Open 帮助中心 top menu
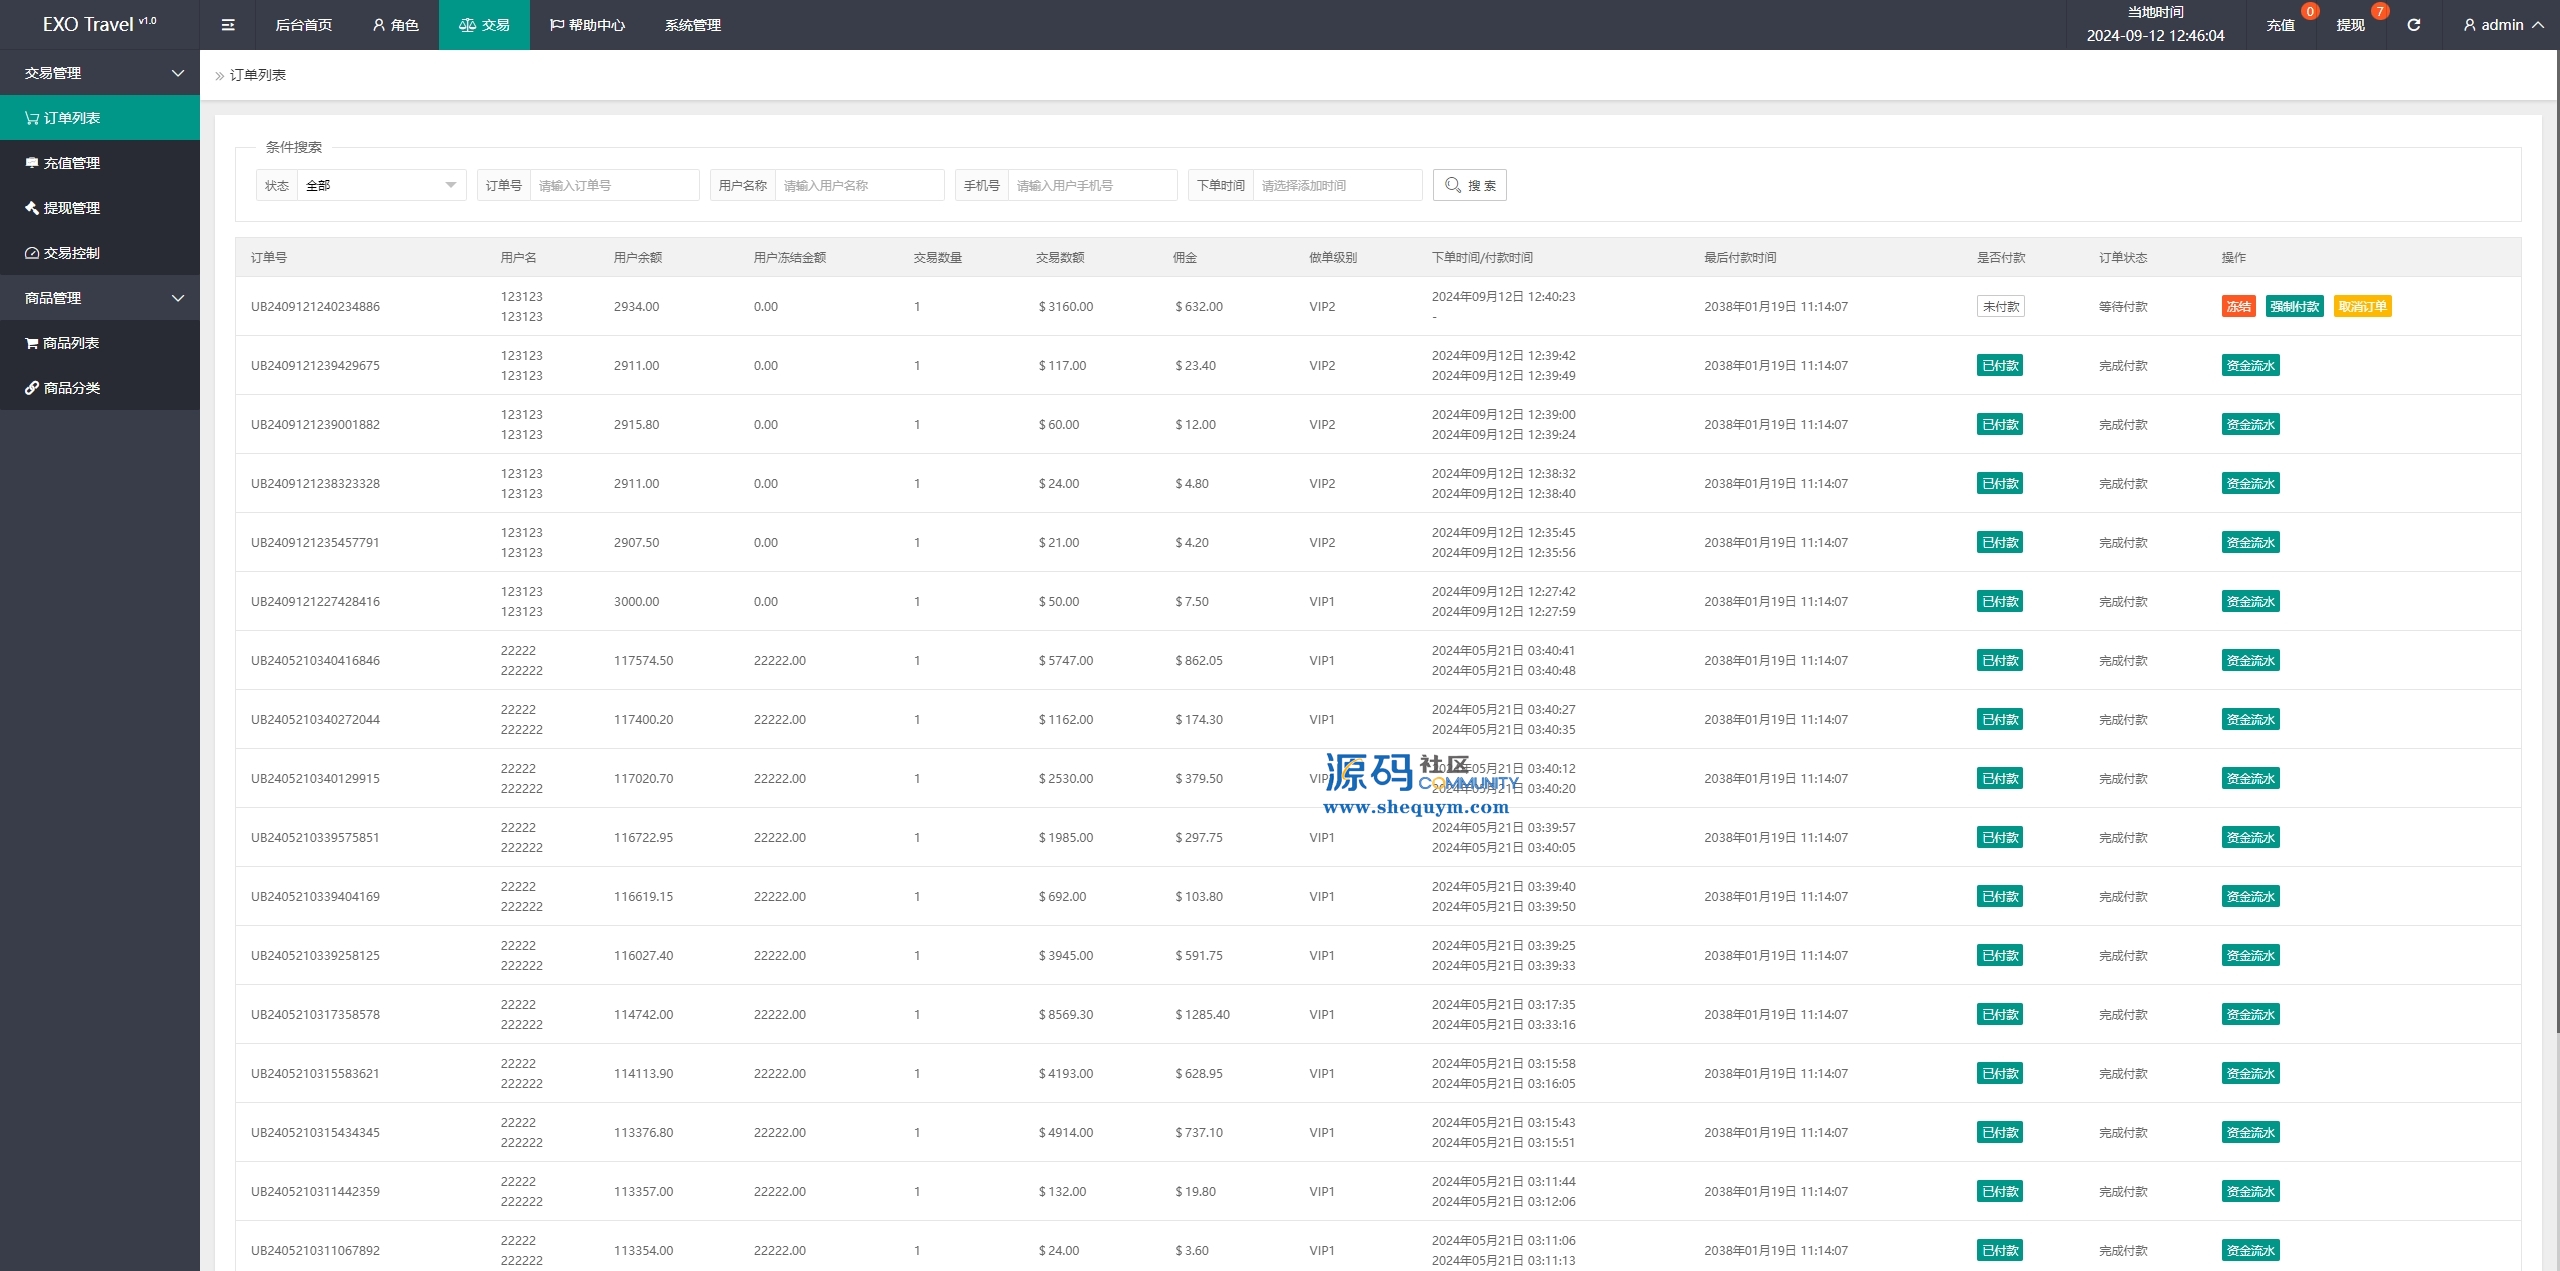 pos(587,25)
